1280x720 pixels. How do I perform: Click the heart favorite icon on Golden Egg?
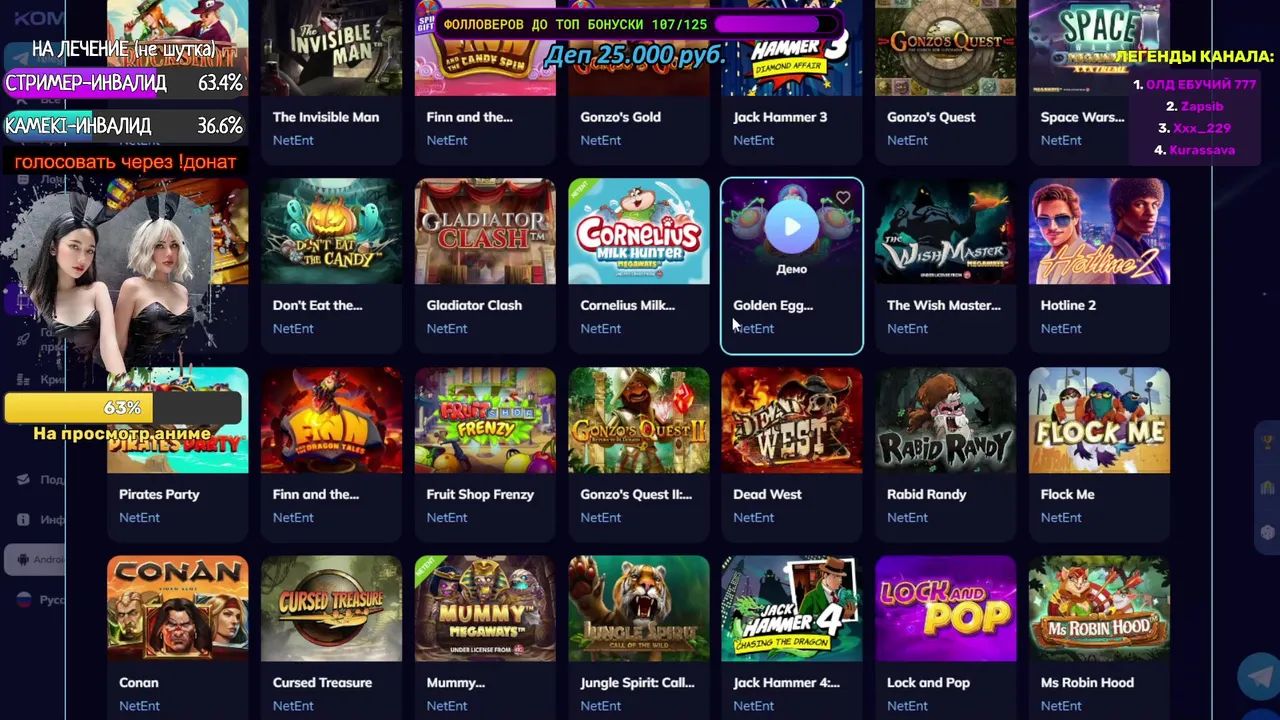843,198
